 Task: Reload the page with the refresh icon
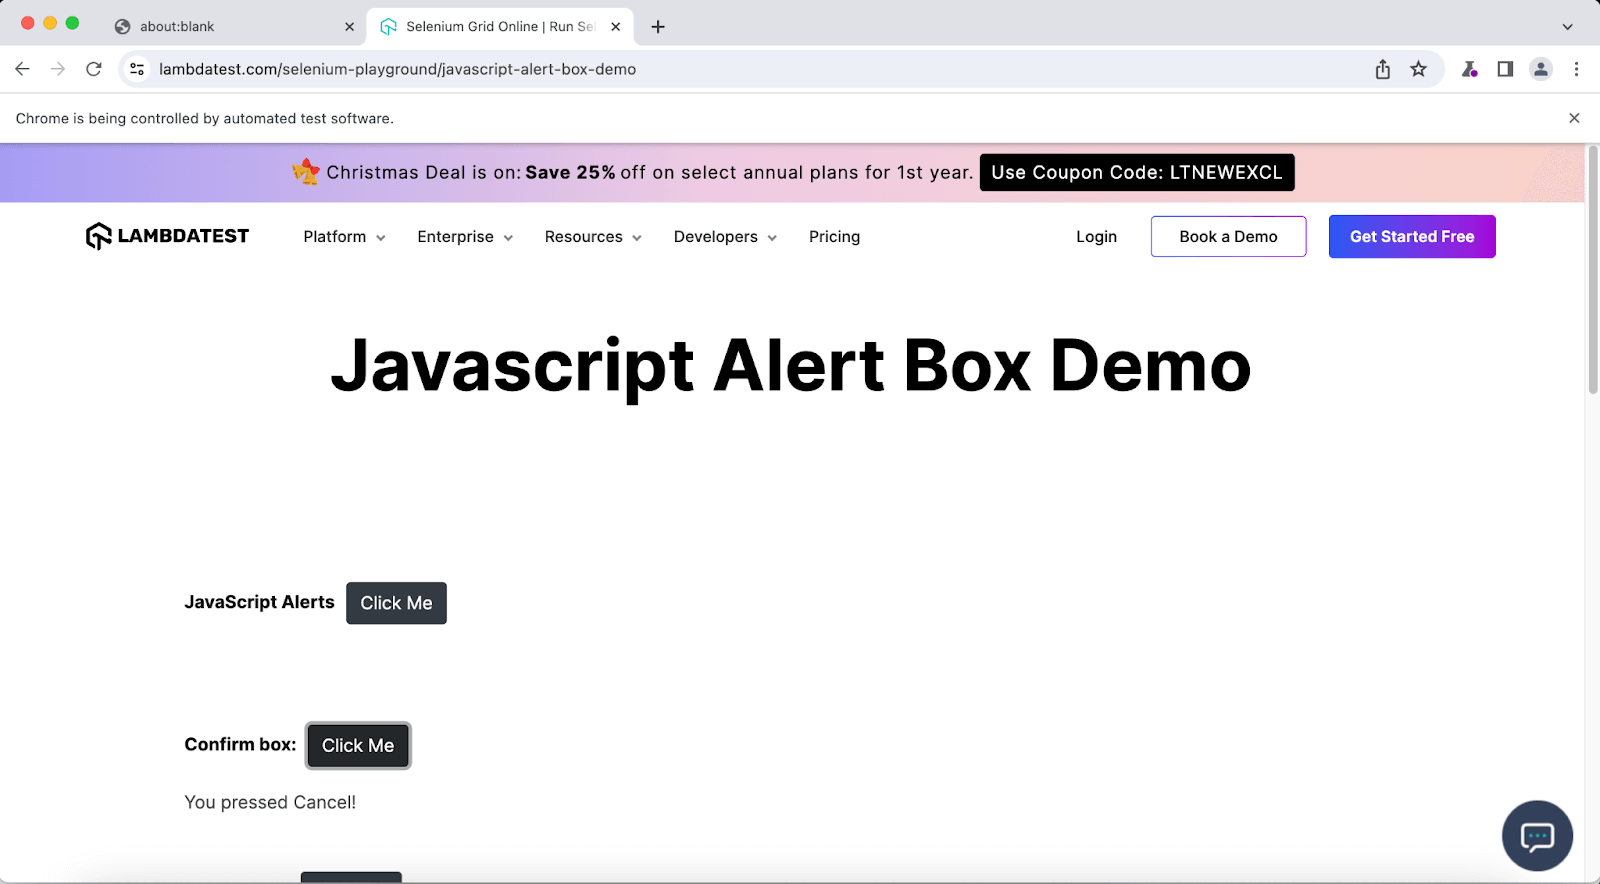[x=94, y=69]
